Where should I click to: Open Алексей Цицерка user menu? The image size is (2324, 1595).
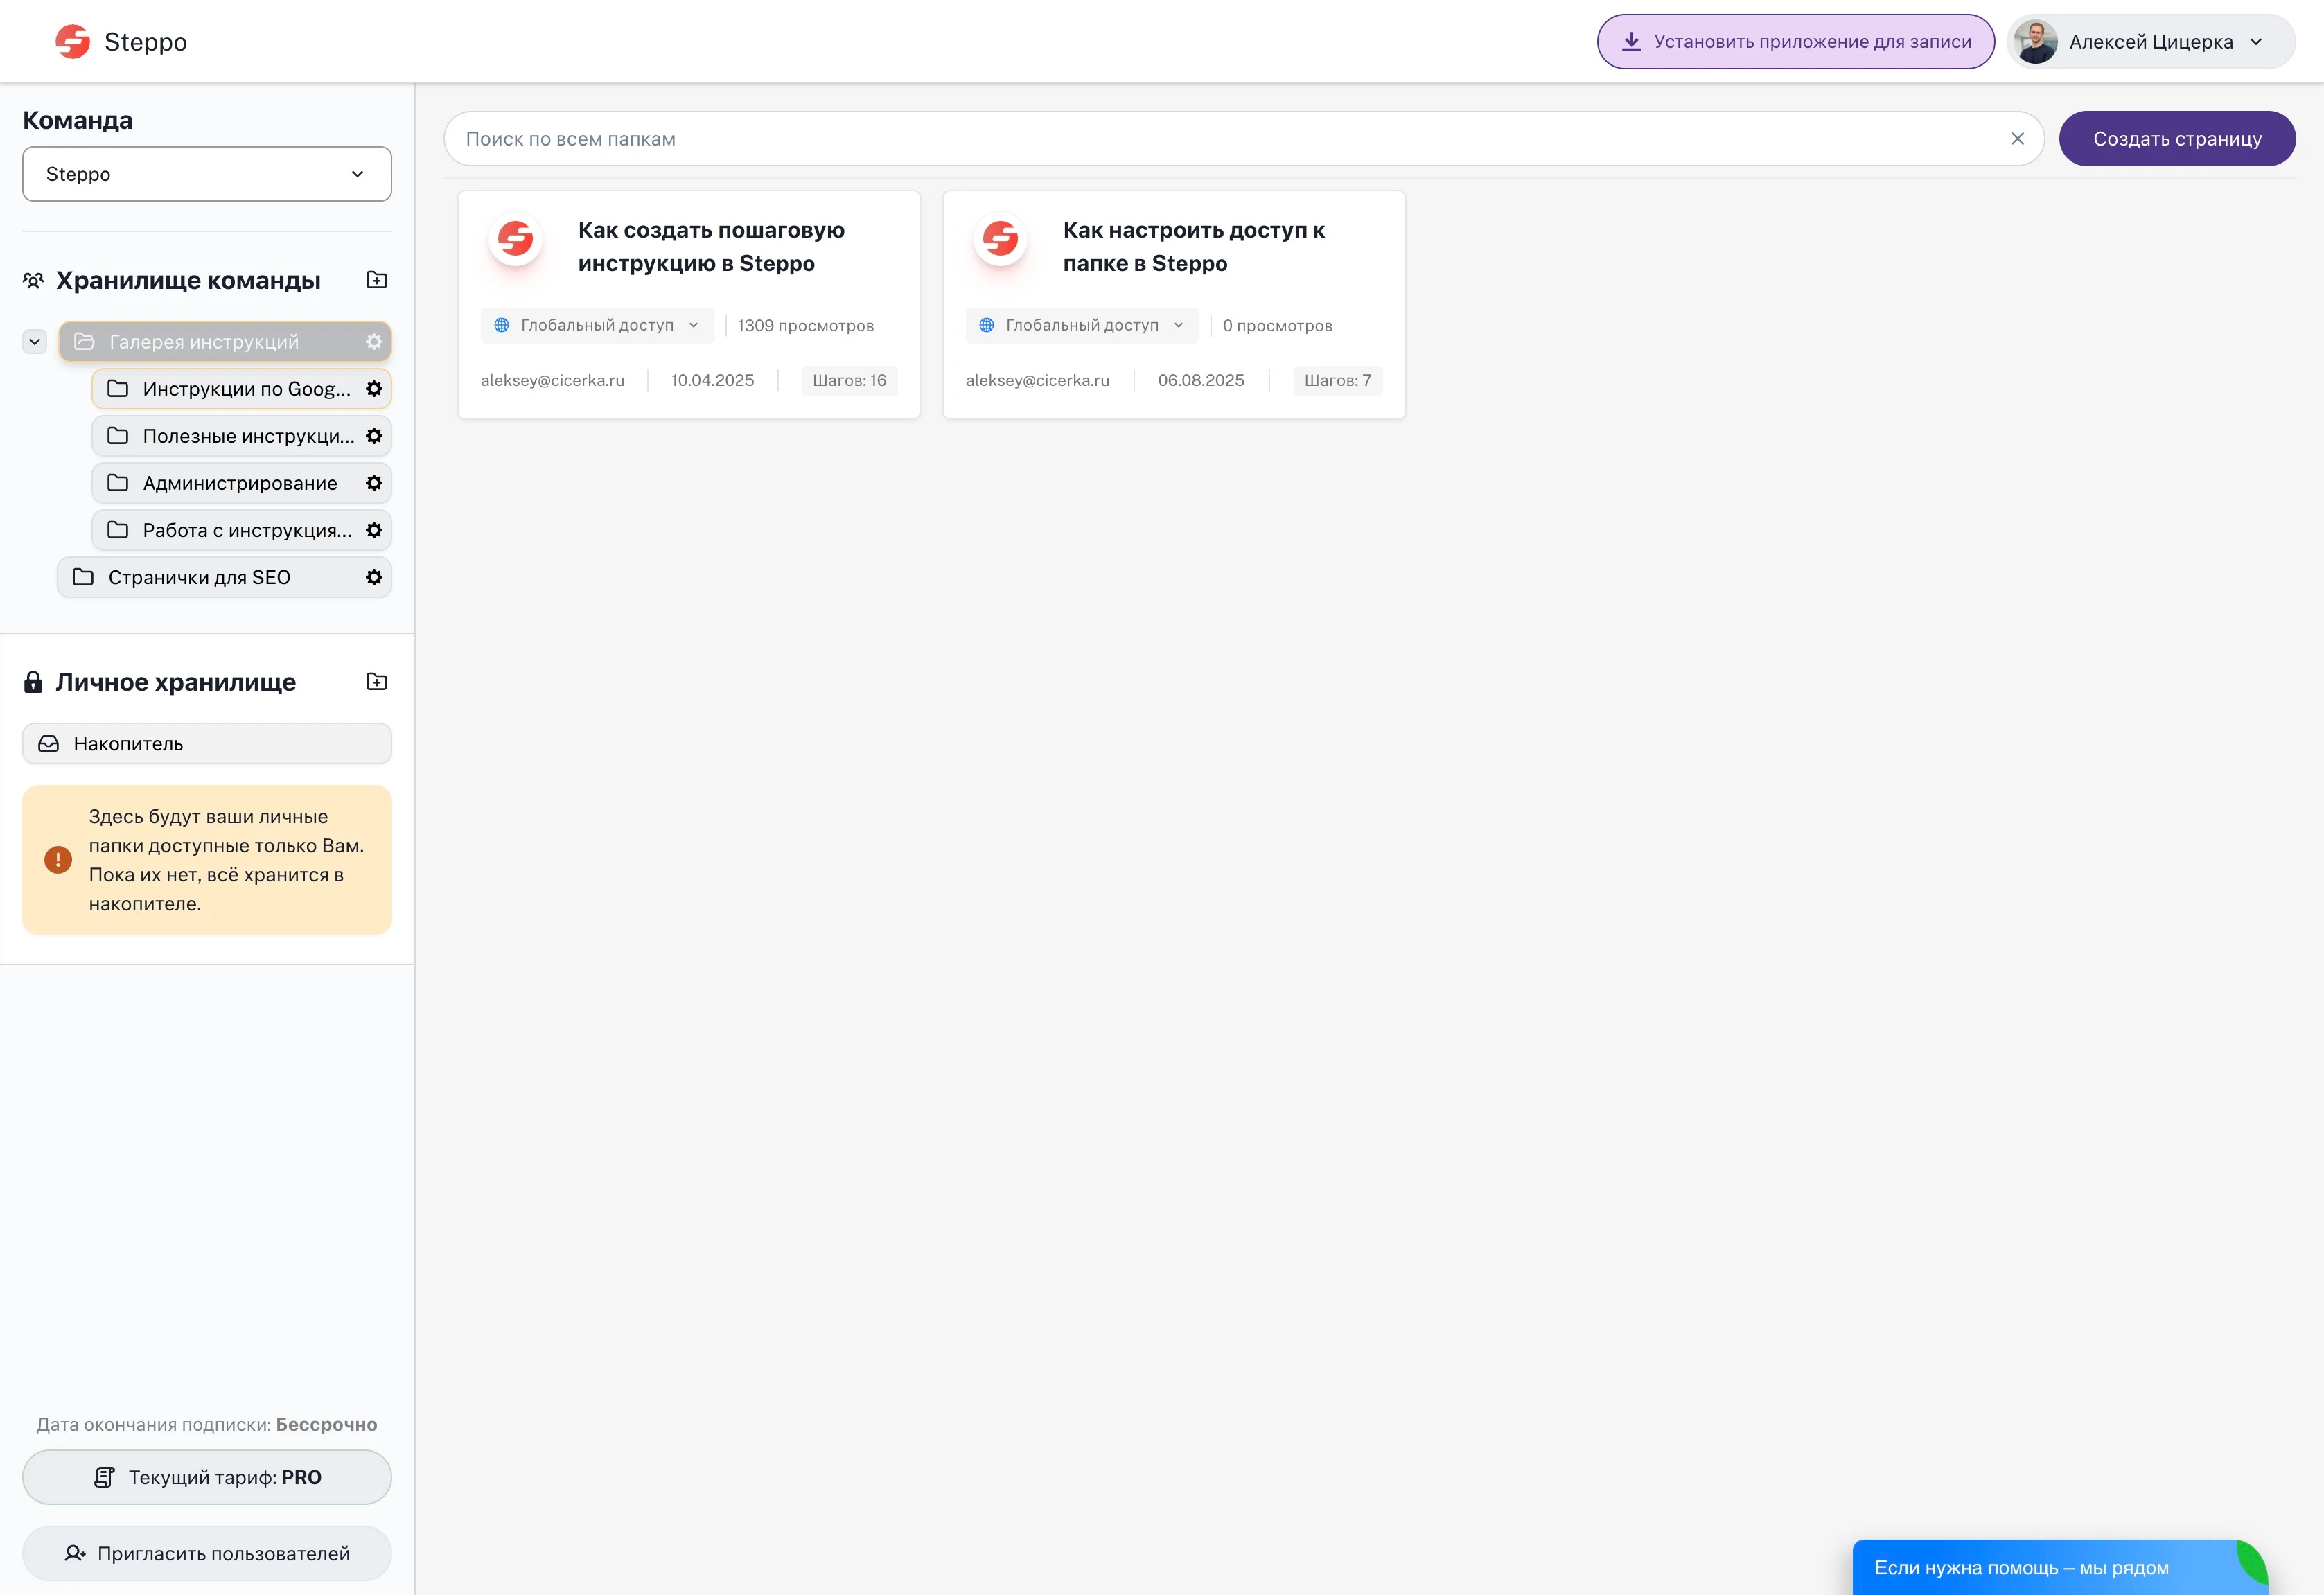(x=2150, y=42)
